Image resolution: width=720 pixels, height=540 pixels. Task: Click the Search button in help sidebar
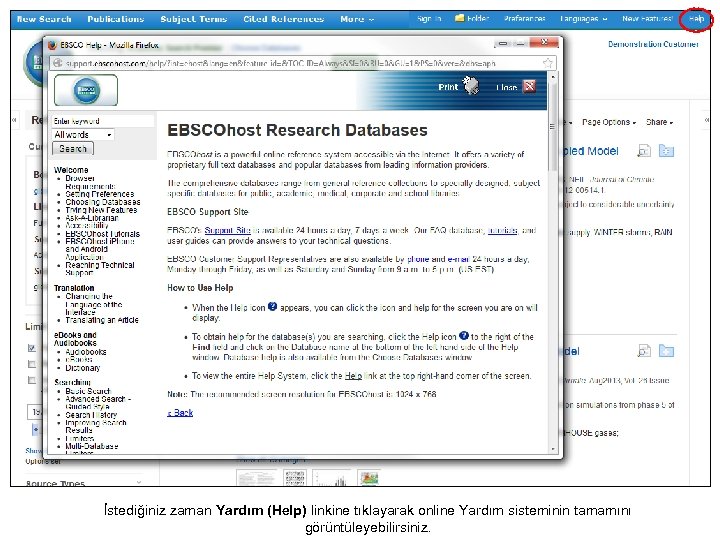[x=73, y=148]
